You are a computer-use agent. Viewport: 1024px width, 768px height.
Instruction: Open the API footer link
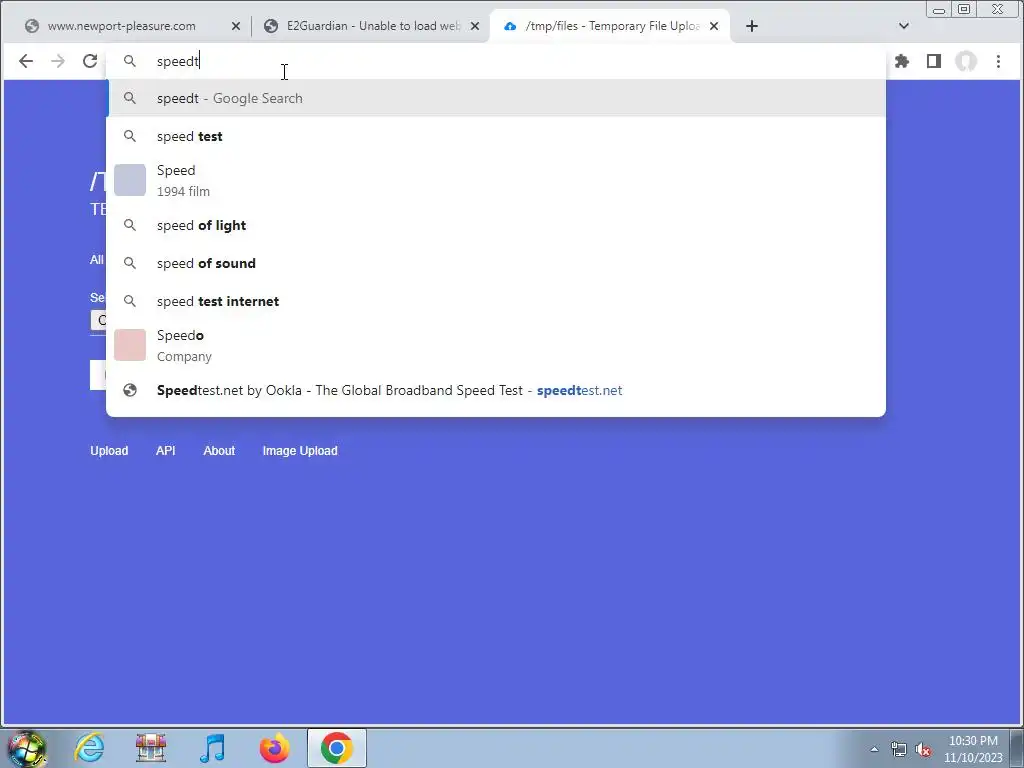tap(166, 451)
